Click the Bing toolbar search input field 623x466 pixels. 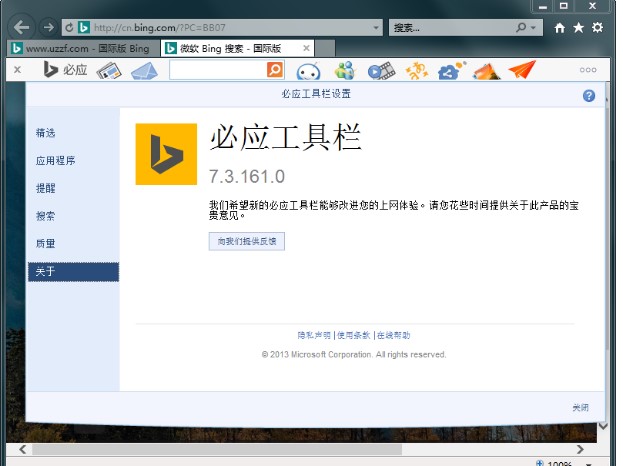pyautogui.click(x=217, y=70)
